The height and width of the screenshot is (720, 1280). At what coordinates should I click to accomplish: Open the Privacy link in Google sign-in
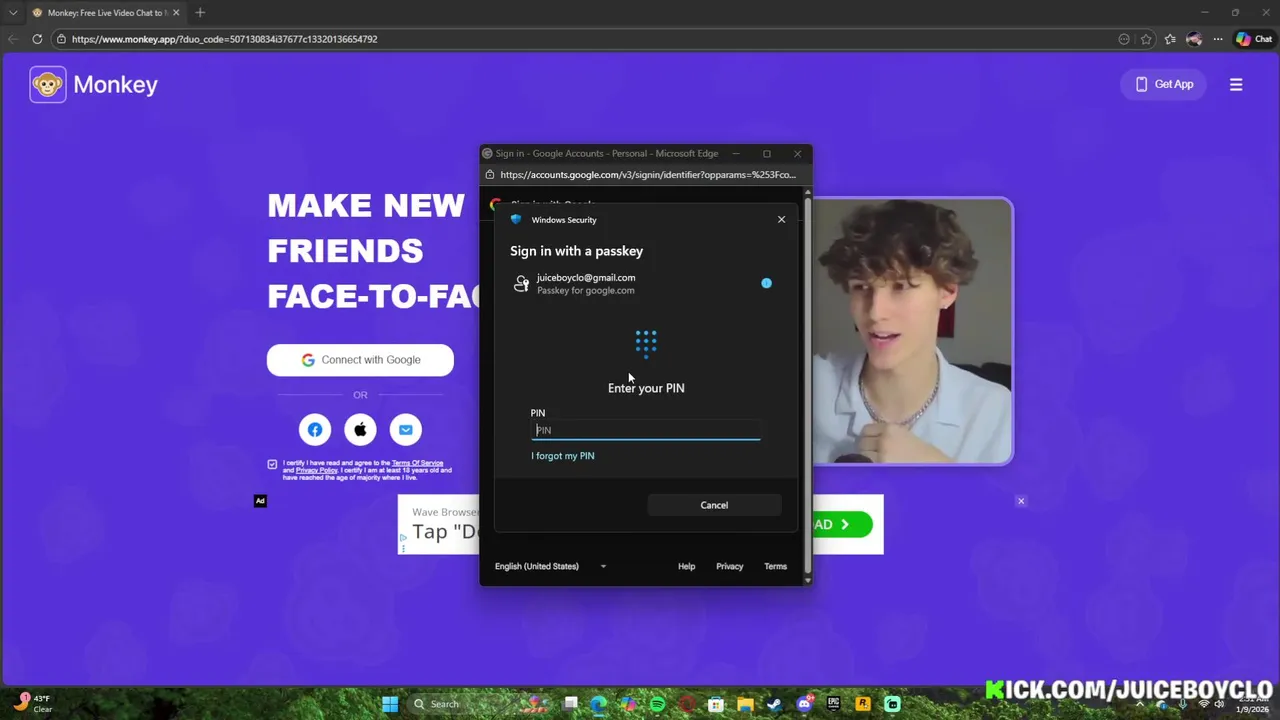pyautogui.click(x=729, y=566)
